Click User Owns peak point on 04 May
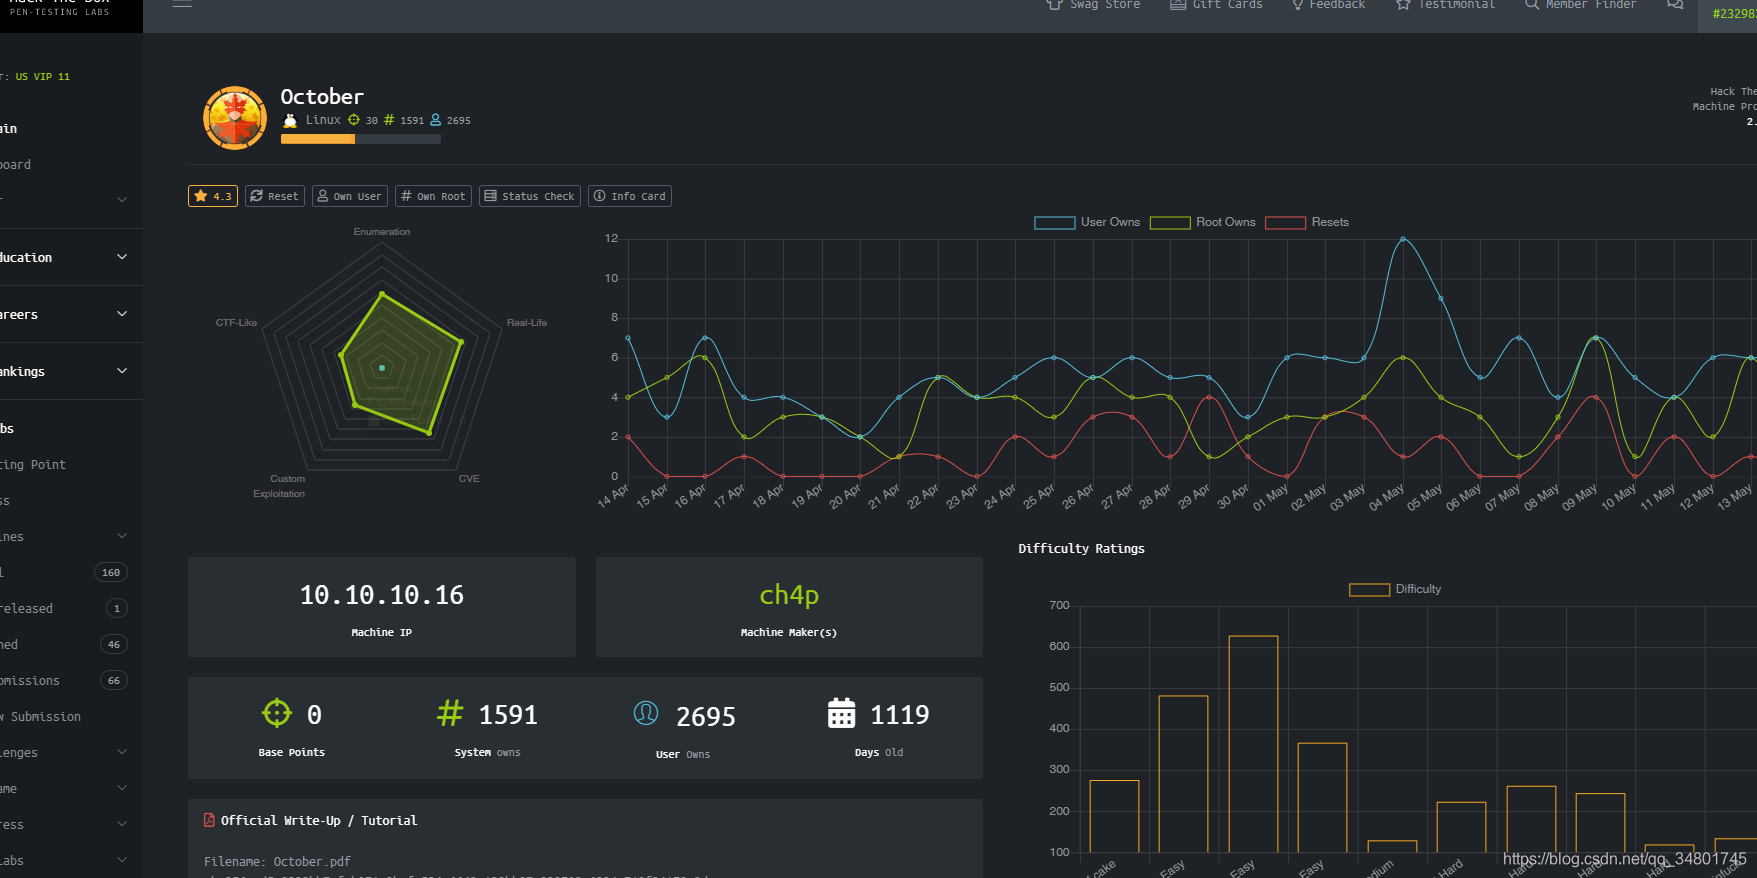 click(x=1402, y=239)
